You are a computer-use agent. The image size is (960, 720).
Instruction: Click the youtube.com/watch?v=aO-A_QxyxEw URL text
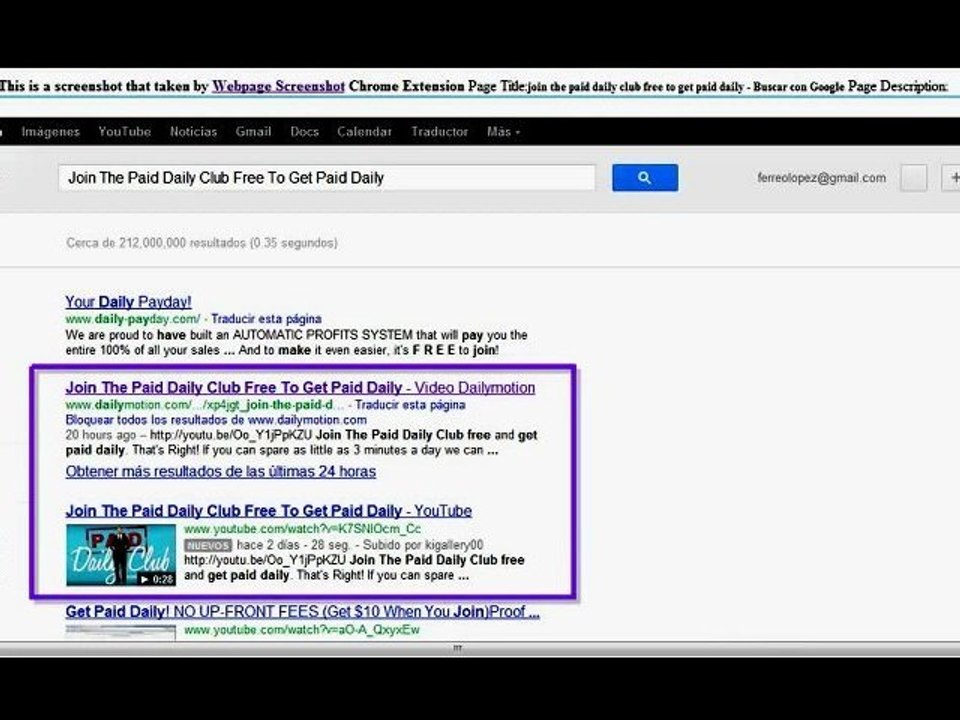click(302, 630)
